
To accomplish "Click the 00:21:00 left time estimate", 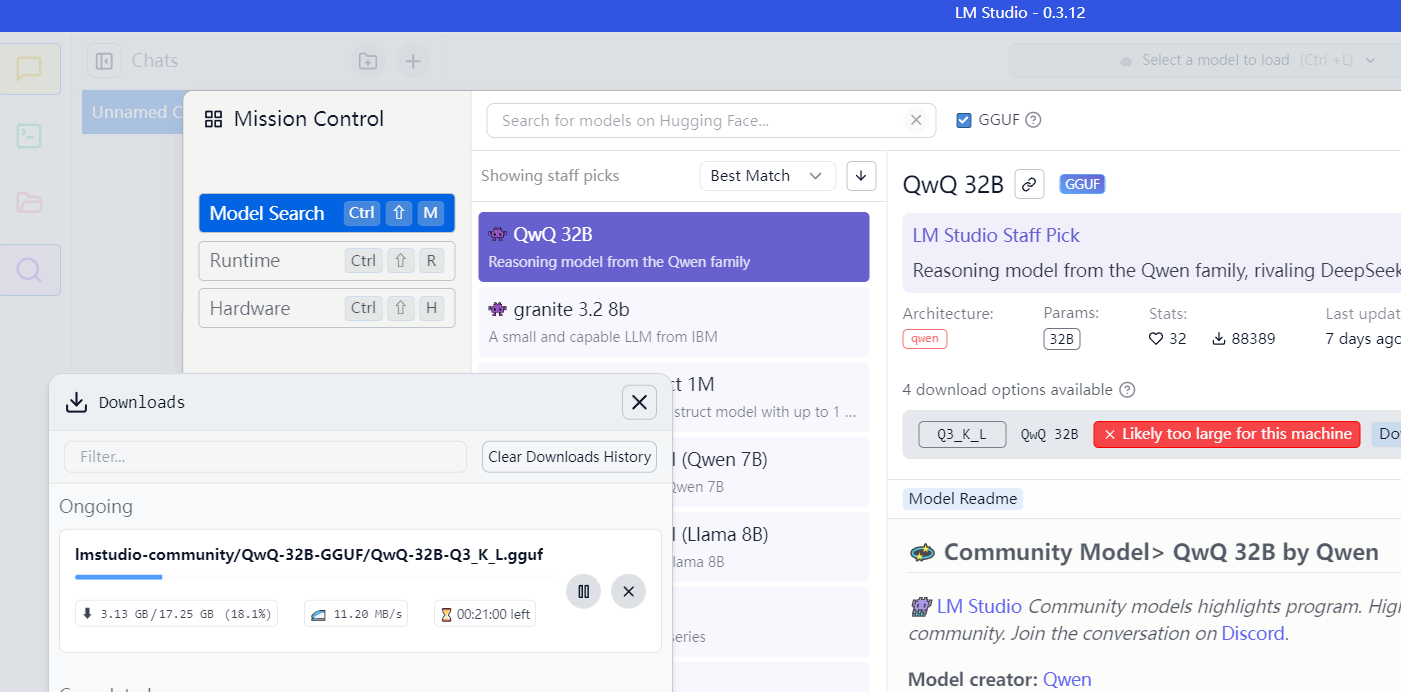I will [x=485, y=614].
